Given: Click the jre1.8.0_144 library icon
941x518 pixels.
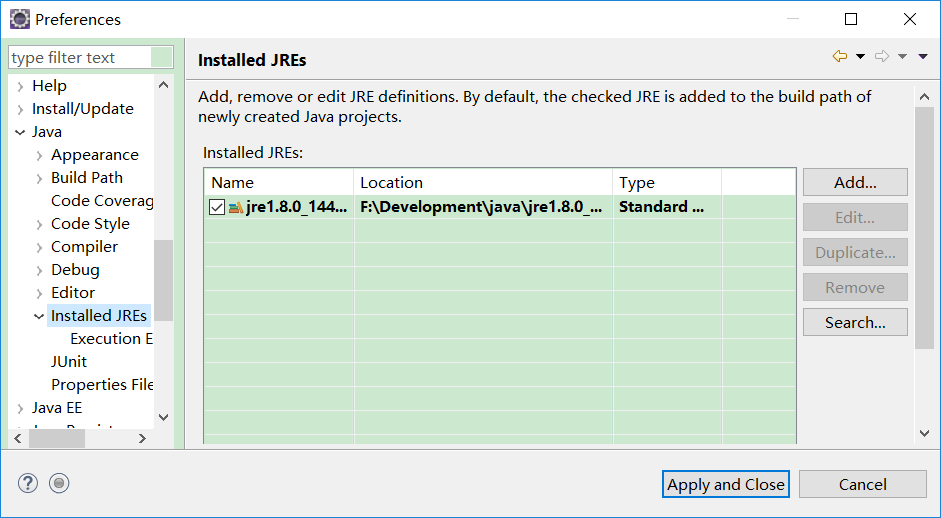Looking at the screenshot, I should pos(236,208).
